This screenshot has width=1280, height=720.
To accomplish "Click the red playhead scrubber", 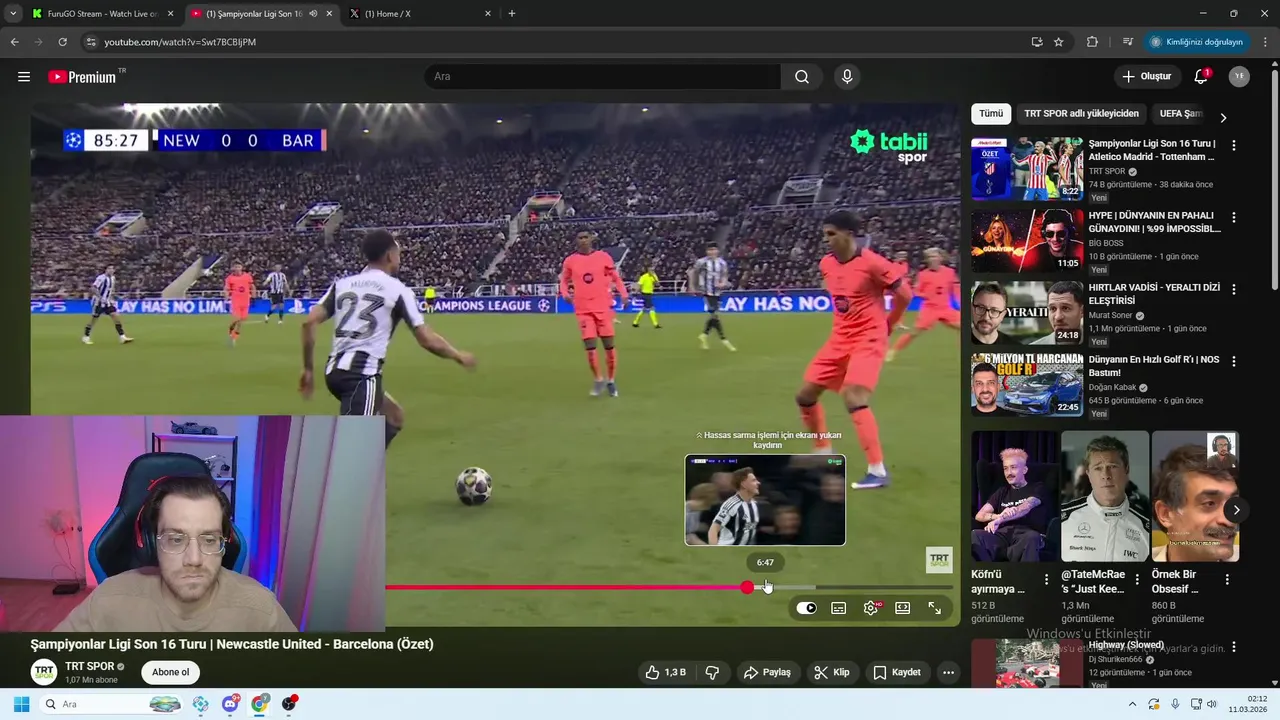I will [x=747, y=588].
